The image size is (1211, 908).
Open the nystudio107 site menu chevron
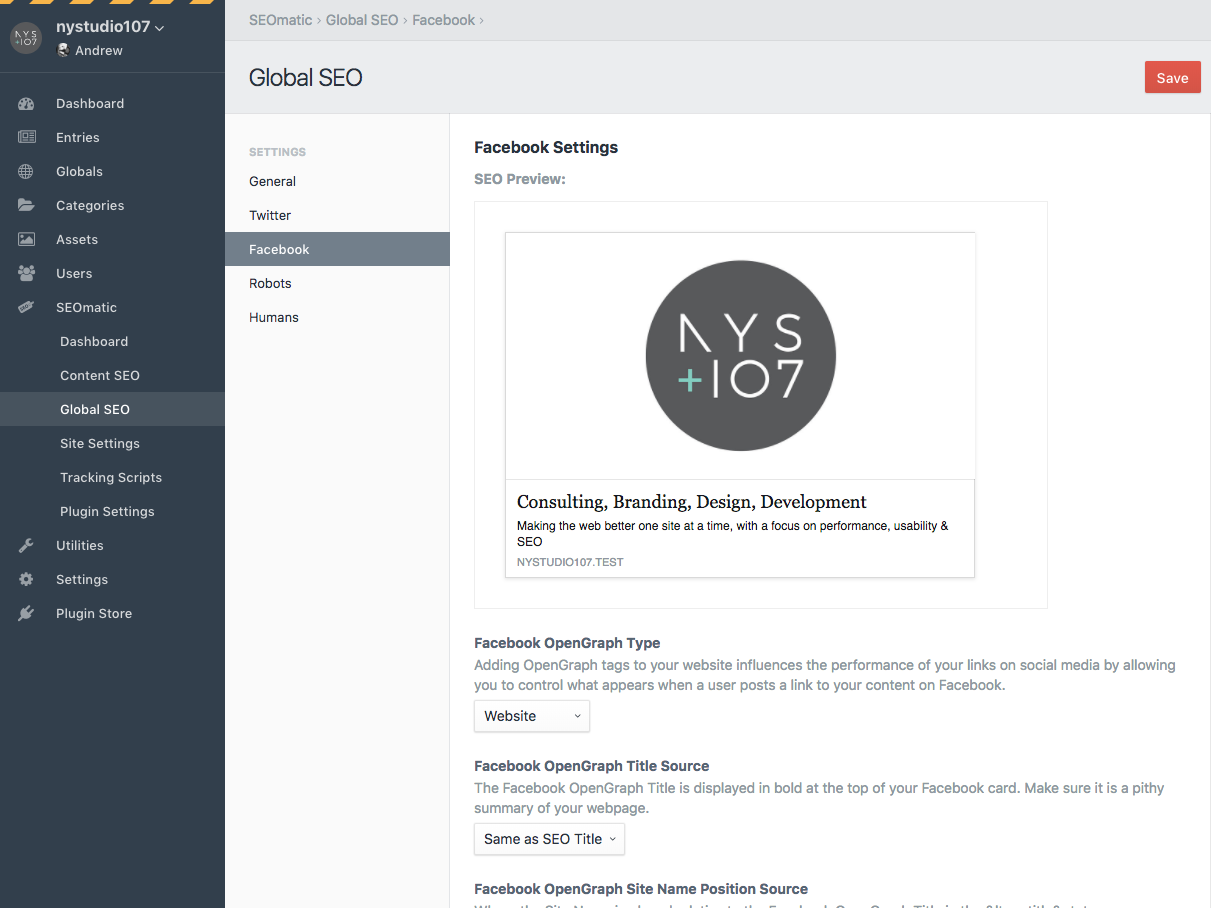click(x=160, y=28)
